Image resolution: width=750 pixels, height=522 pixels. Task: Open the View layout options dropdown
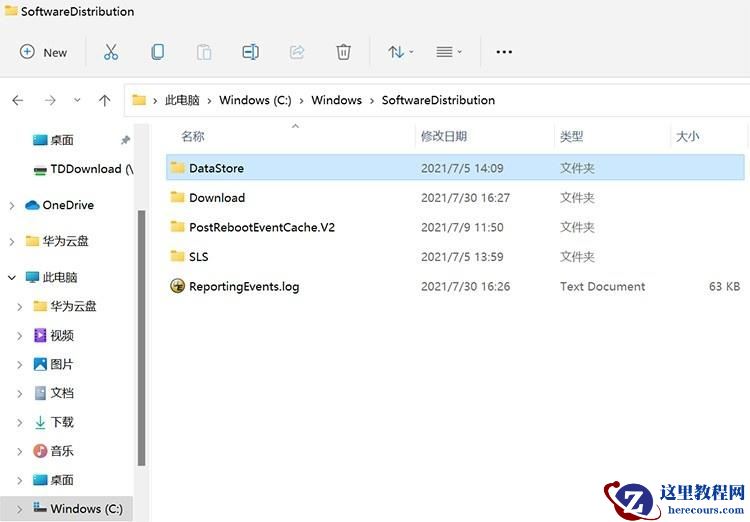tap(449, 52)
